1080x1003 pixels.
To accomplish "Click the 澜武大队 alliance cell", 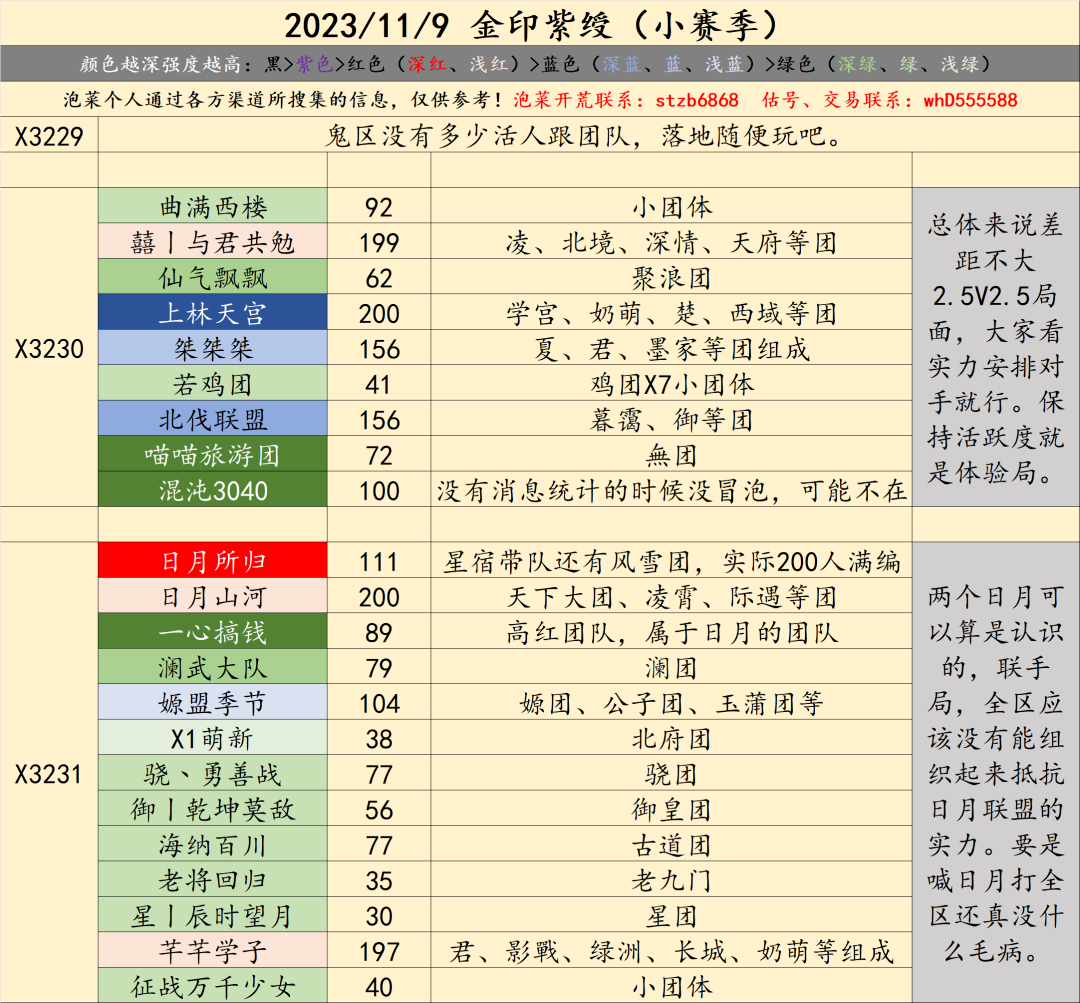I will point(213,667).
